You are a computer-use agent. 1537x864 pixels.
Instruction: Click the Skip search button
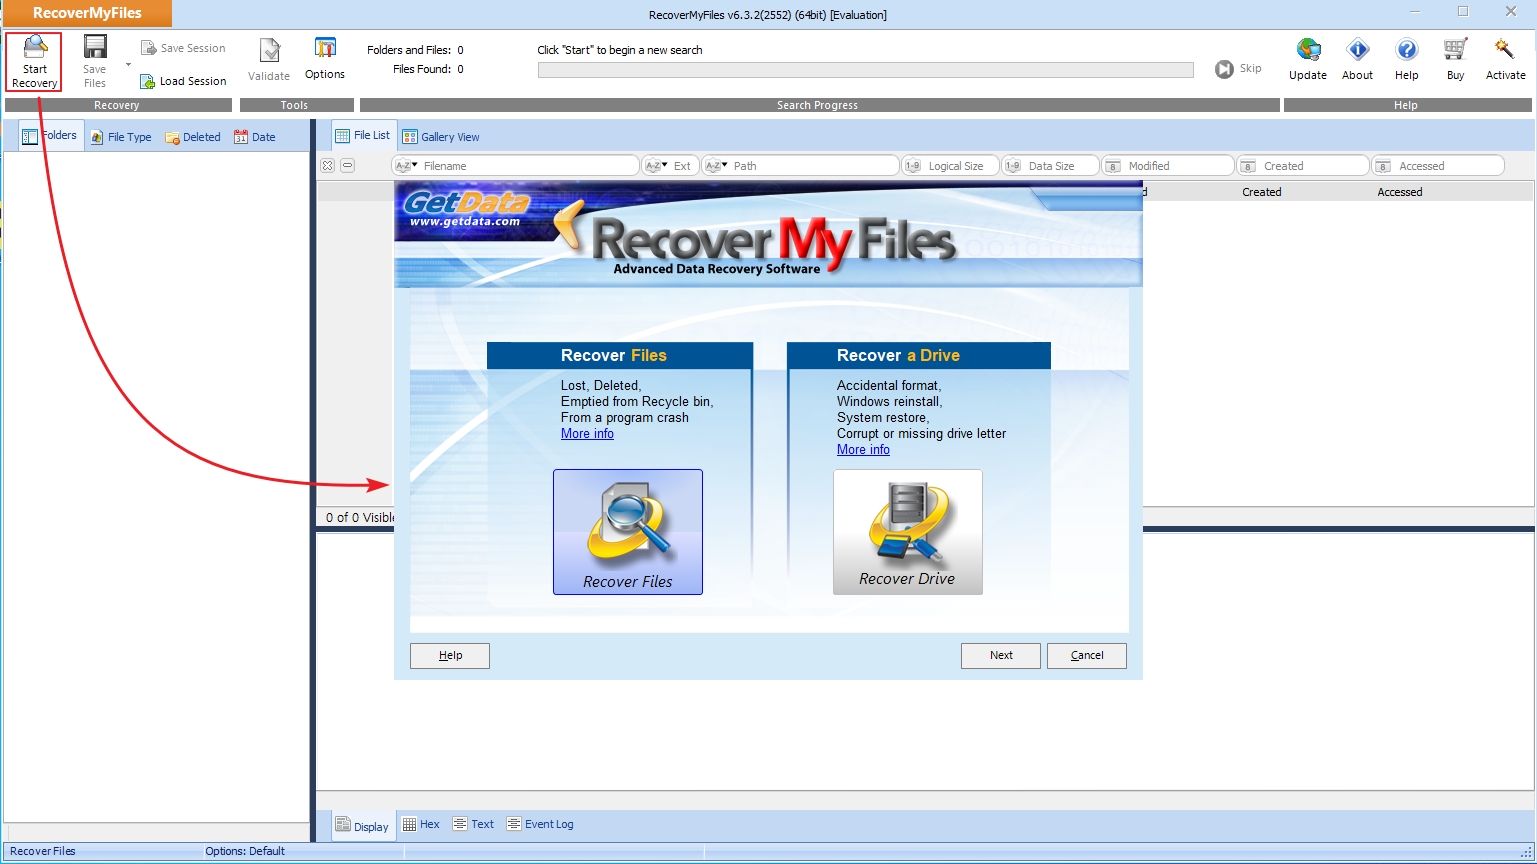tap(1238, 69)
